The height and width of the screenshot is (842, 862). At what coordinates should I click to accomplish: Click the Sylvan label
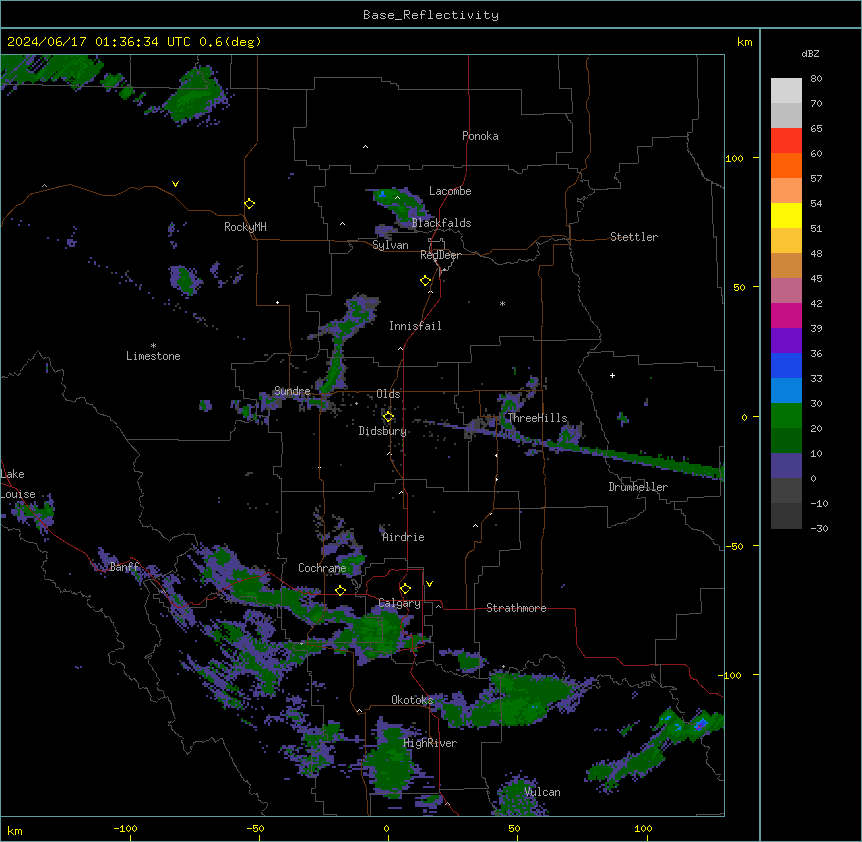pos(390,245)
